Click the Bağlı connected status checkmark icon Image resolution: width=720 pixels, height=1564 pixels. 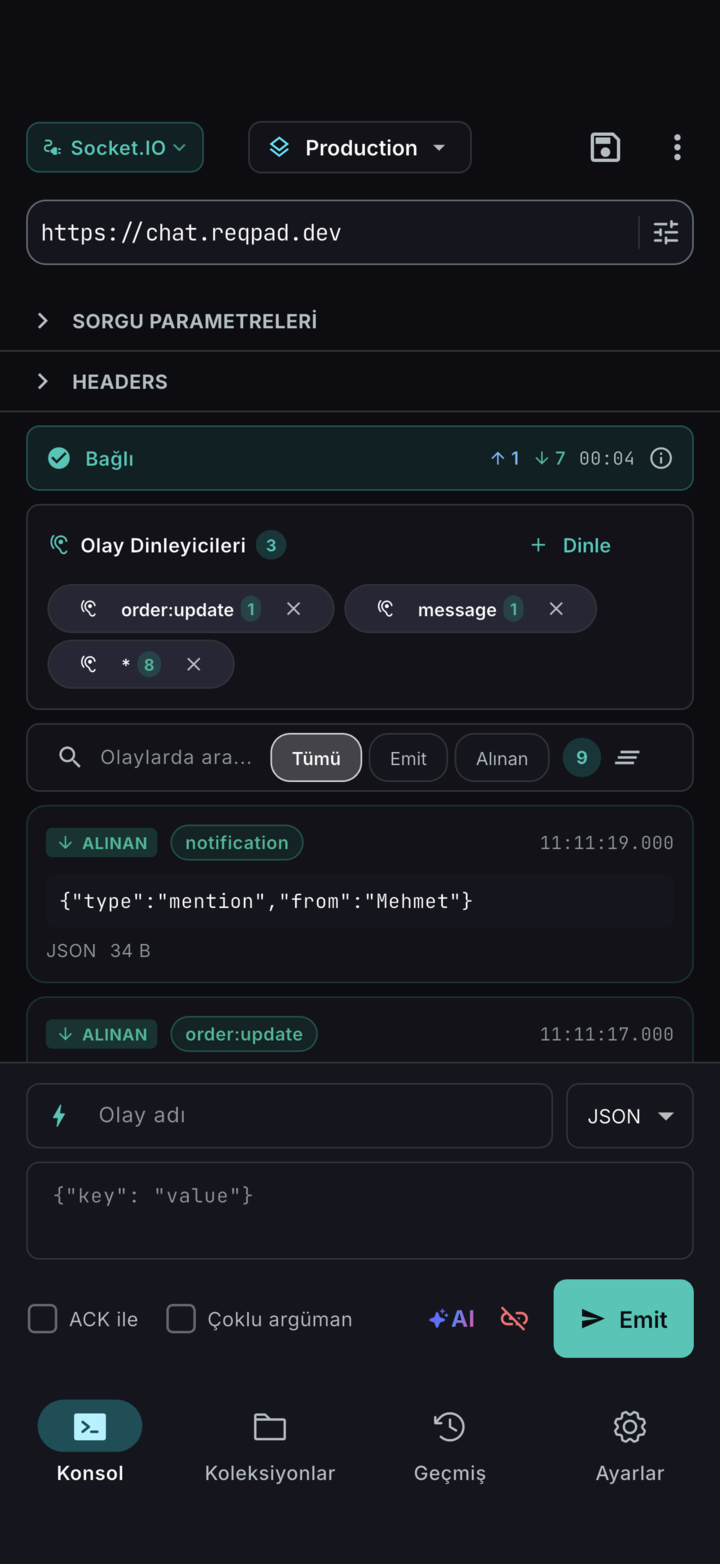click(59, 458)
